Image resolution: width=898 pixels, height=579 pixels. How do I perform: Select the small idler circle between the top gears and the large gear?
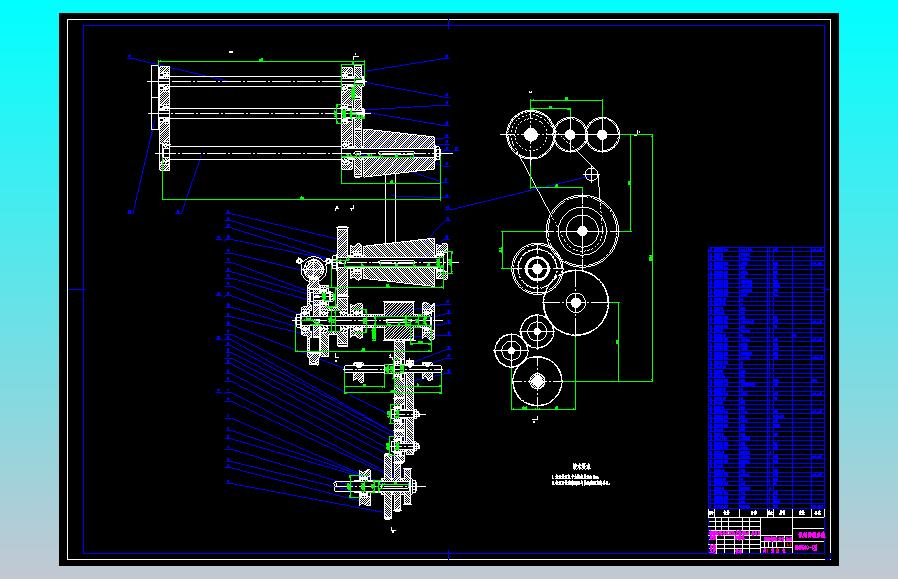tap(591, 174)
